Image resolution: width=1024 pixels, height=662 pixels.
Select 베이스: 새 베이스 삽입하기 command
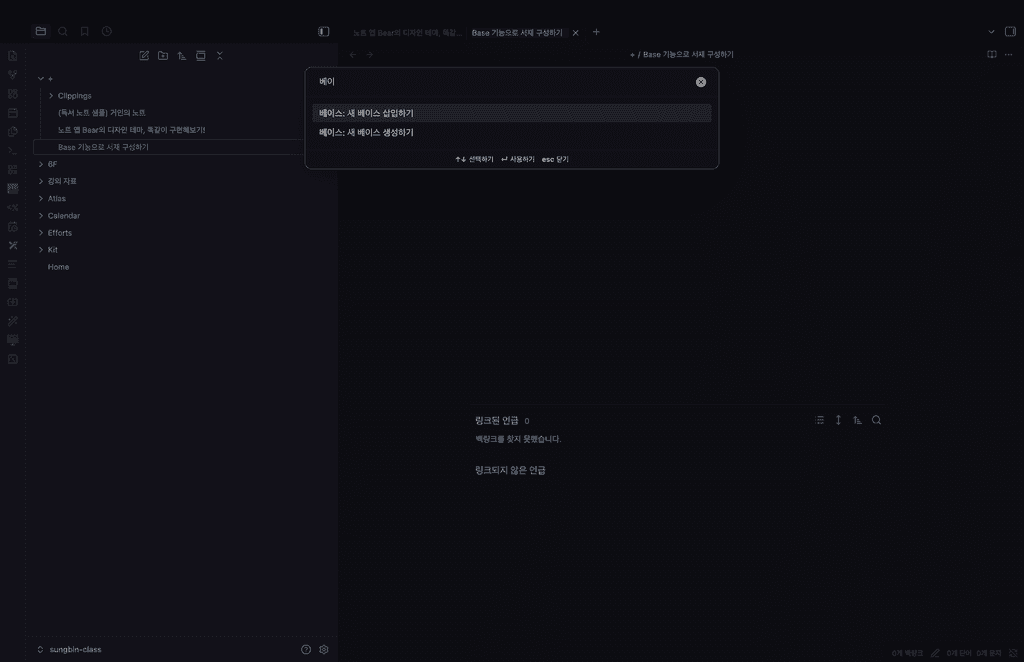coord(511,113)
